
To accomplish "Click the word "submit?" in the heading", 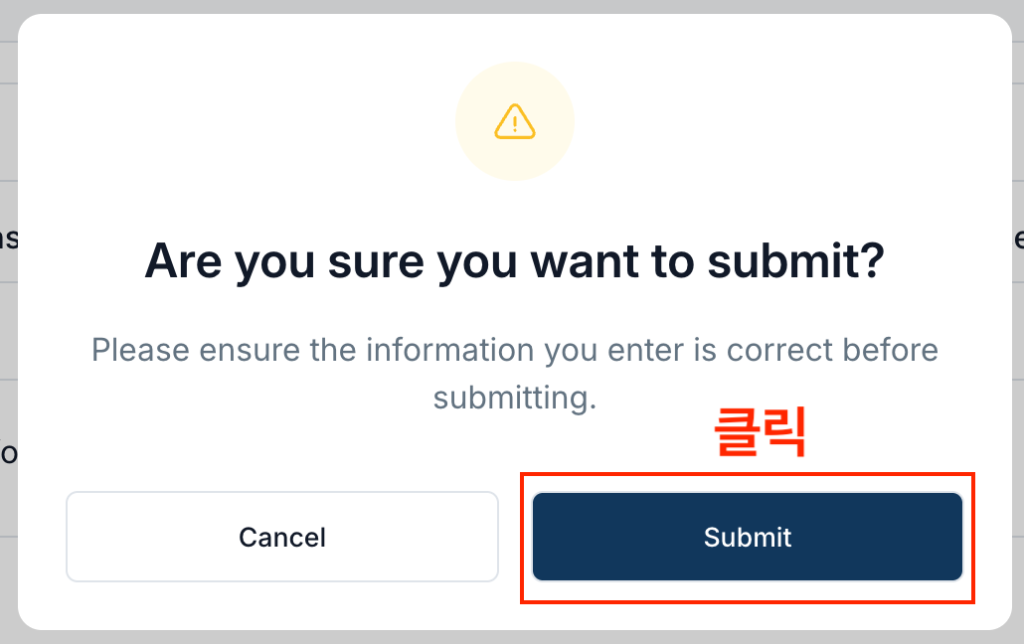I will (x=796, y=260).
